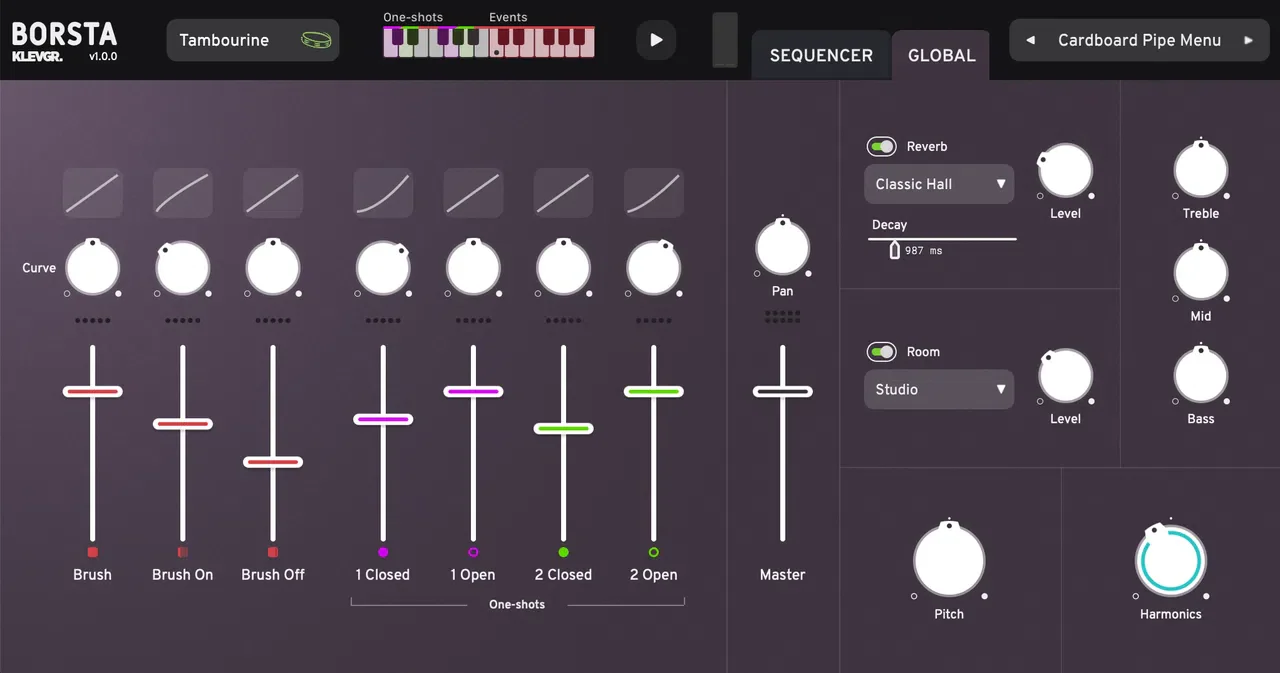Click the "Events" label above the keyboard
Viewport: 1280px width, 673px height.
pyautogui.click(x=508, y=17)
